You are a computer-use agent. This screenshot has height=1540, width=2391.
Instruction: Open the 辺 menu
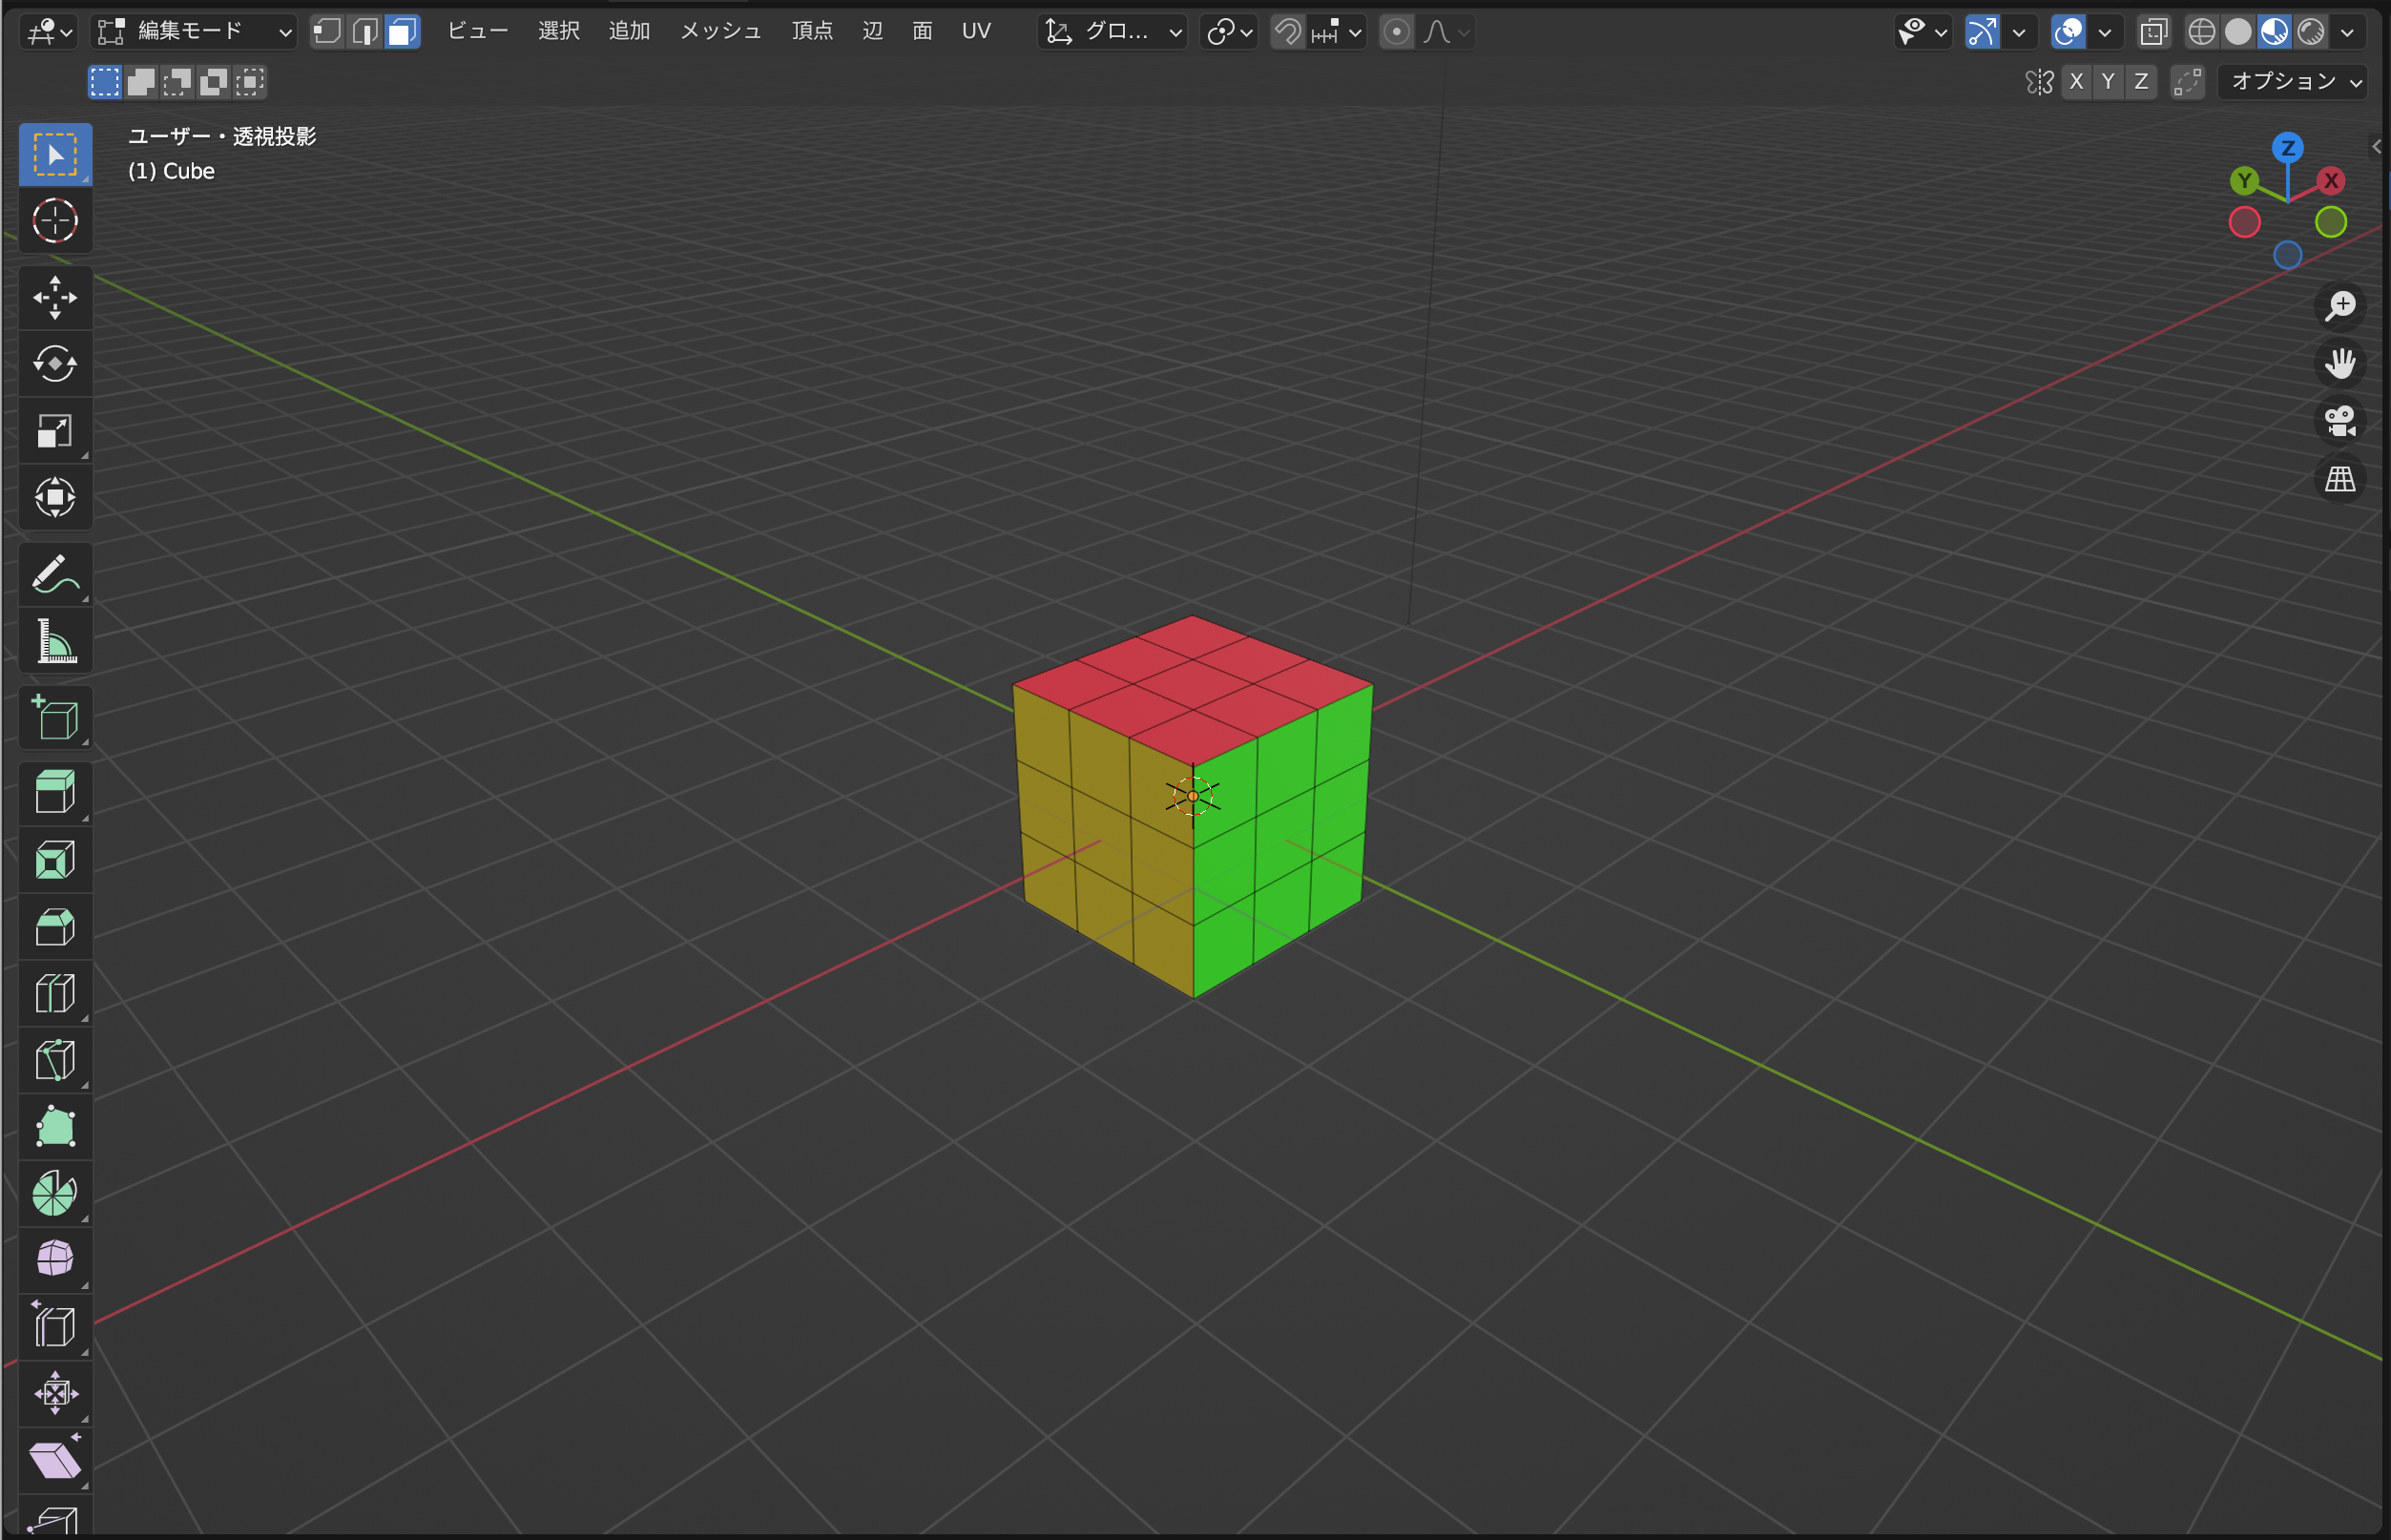(x=873, y=32)
